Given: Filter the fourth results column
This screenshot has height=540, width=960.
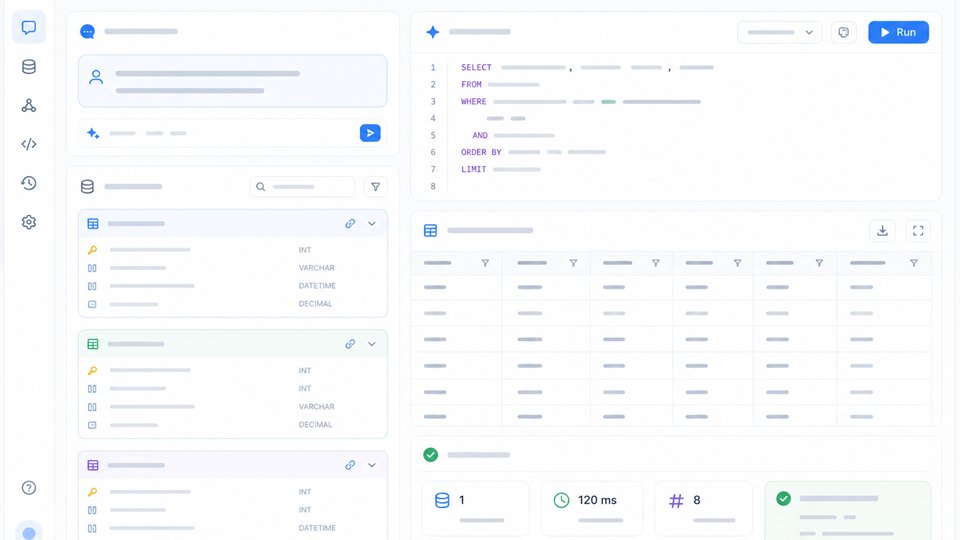Looking at the screenshot, I should [737, 263].
